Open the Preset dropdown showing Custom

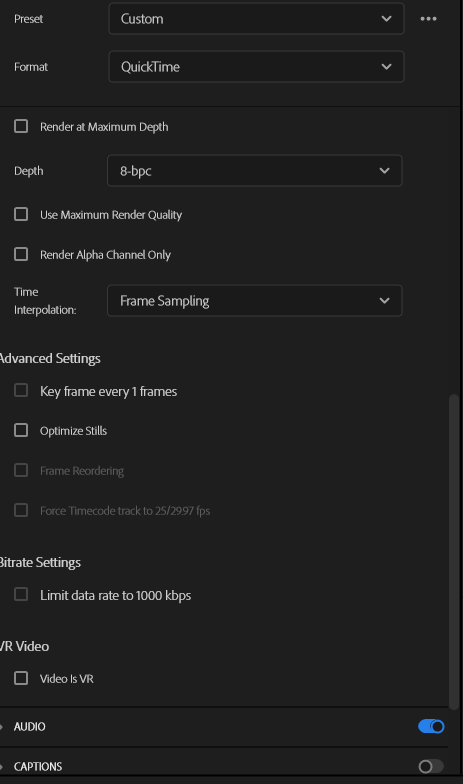(256, 19)
